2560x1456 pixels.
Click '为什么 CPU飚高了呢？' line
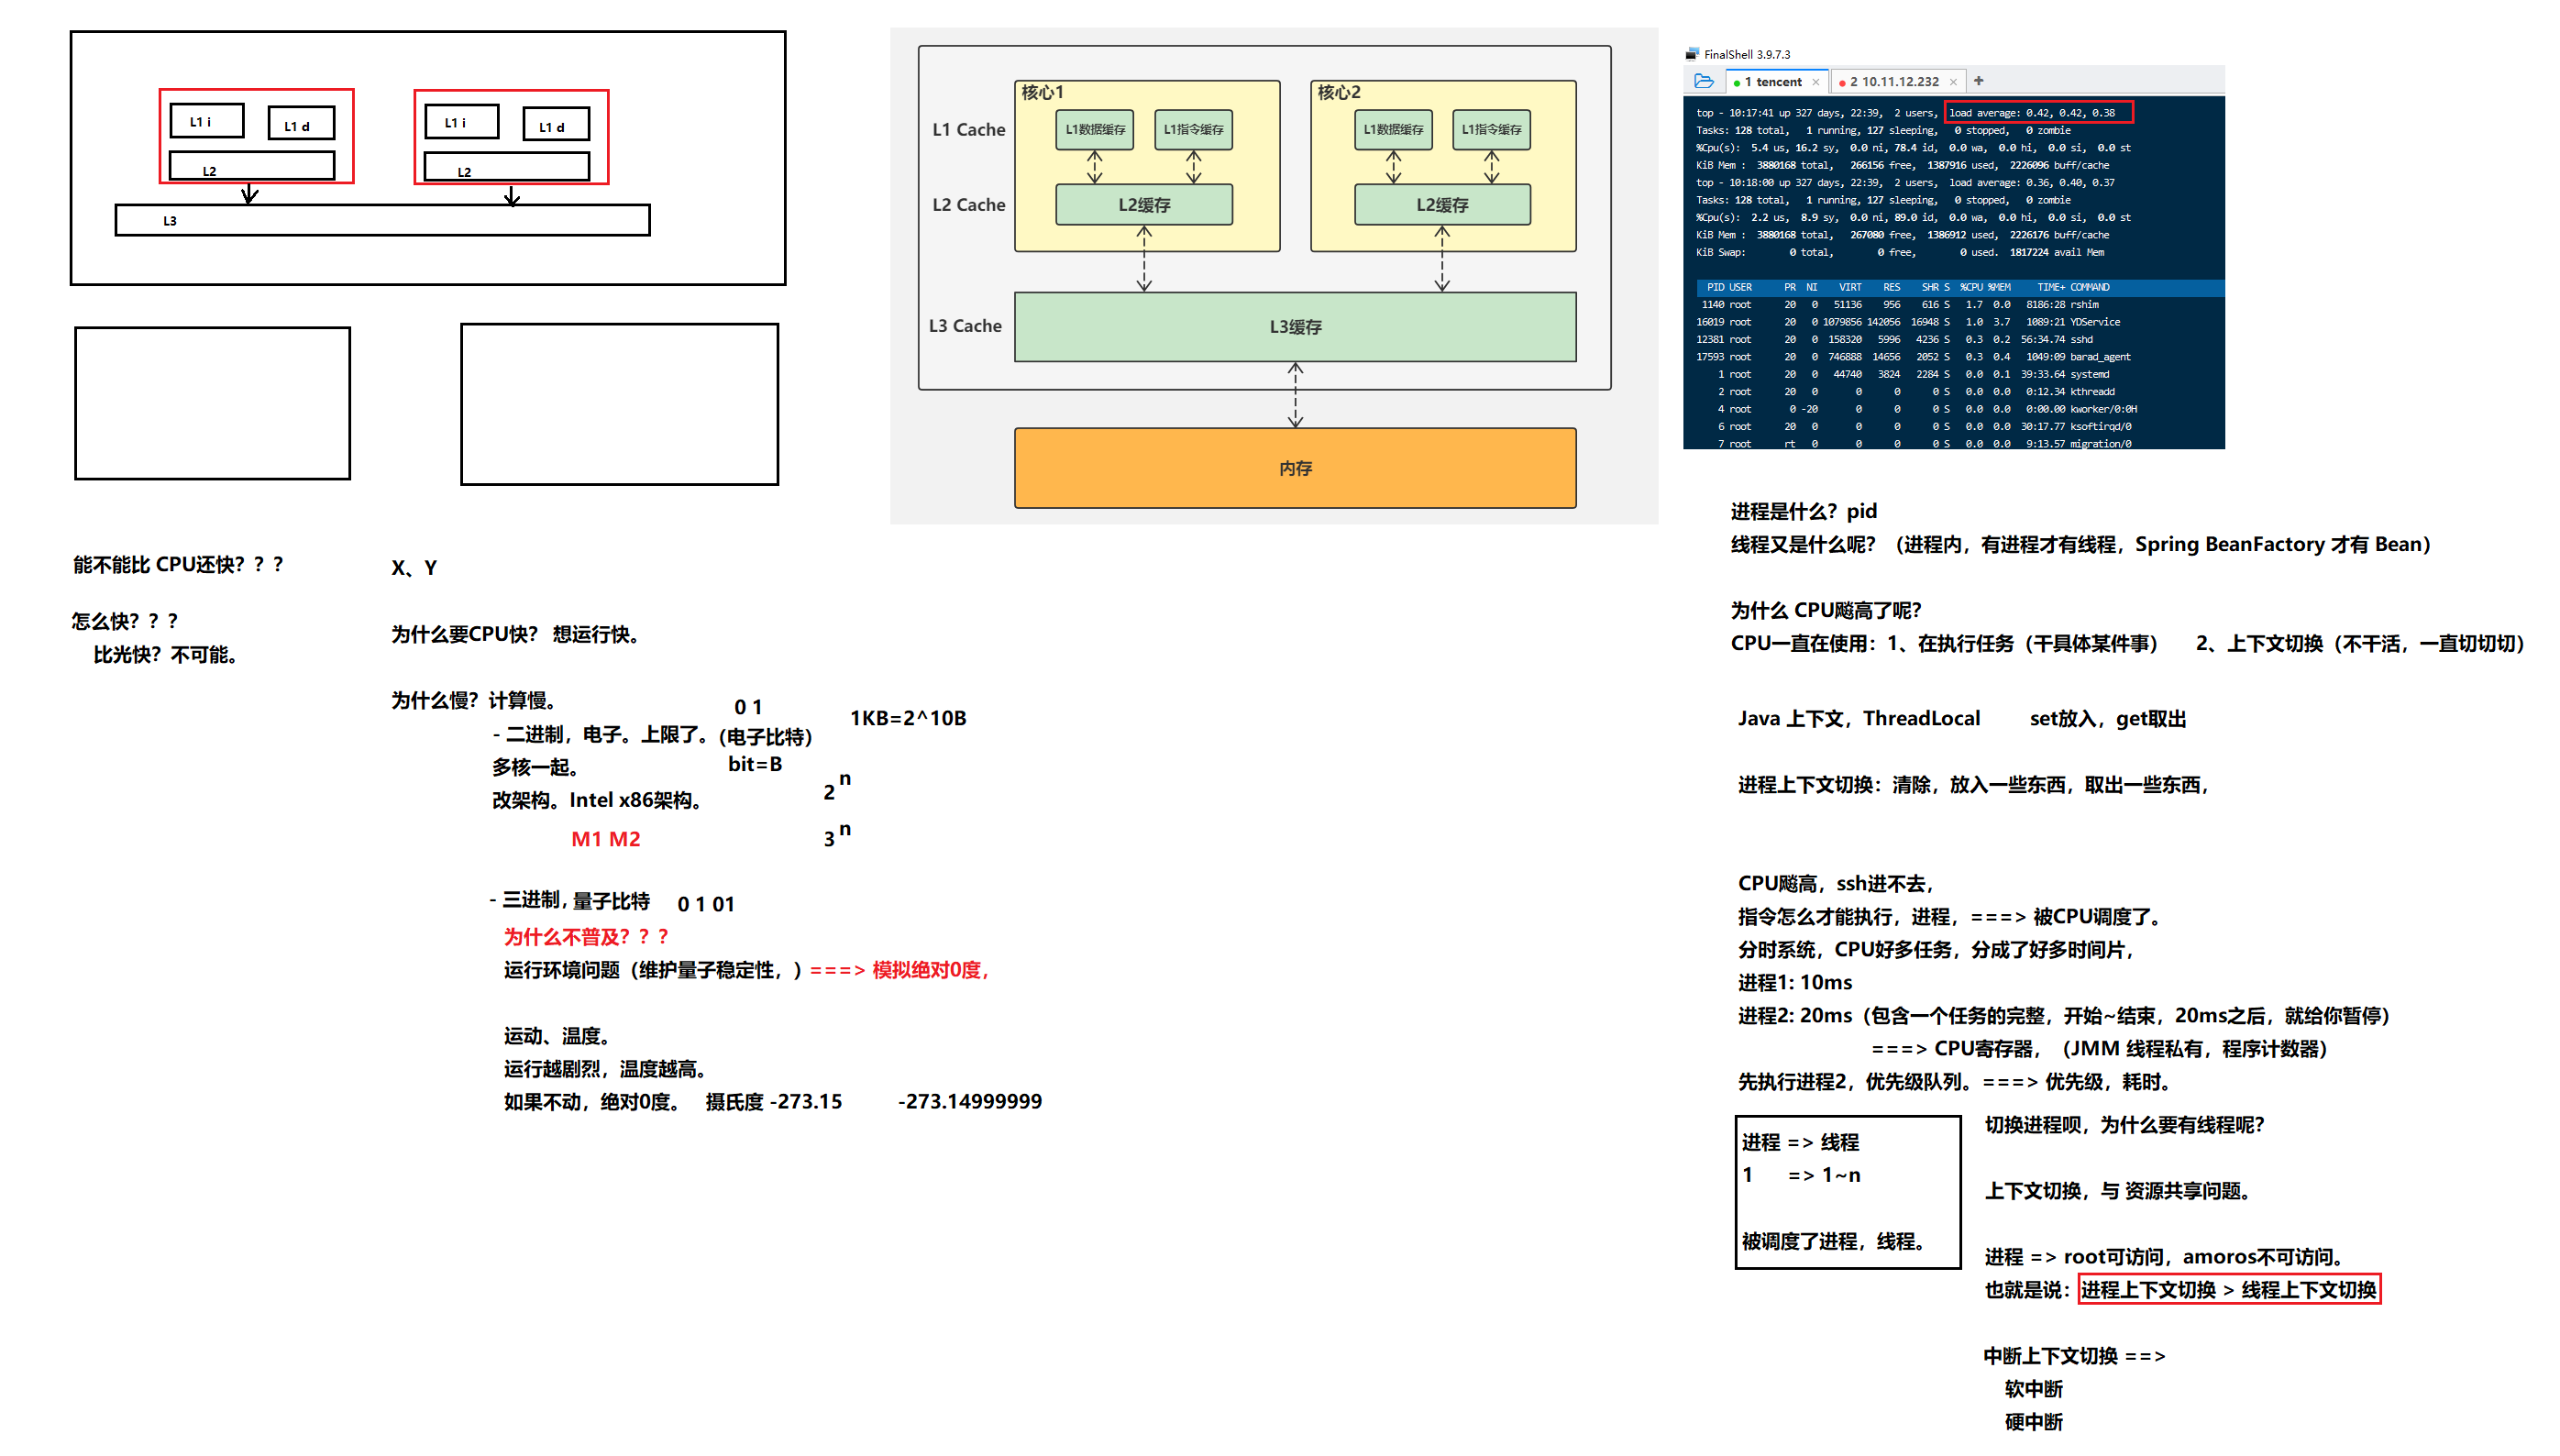click(1826, 611)
